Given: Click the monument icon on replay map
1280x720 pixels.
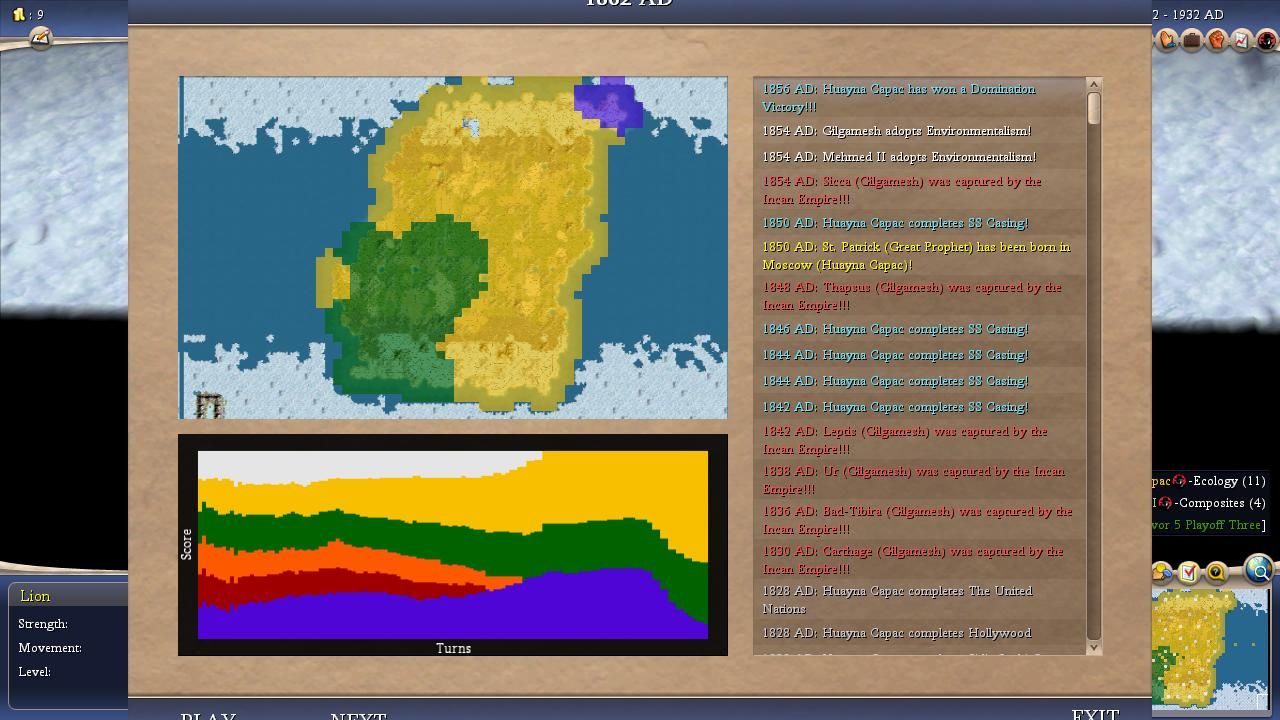Looking at the screenshot, I should tap(209, 405).
